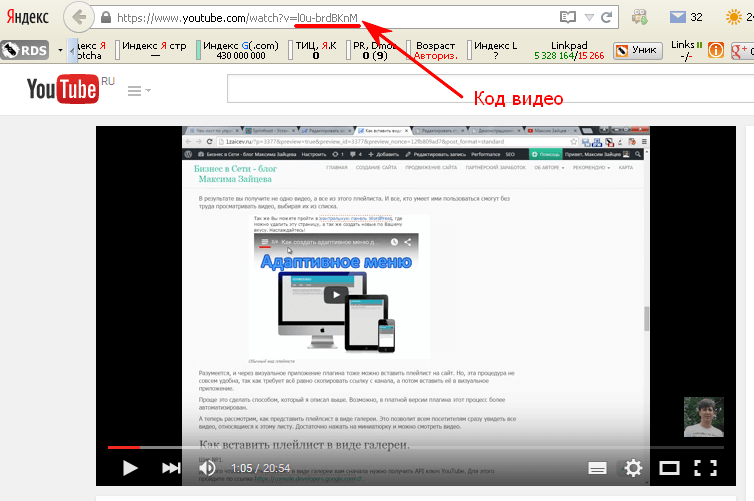Mute the video volume
Screen dimensions: 754x501
pyautogui.click(x=207, y=468)
